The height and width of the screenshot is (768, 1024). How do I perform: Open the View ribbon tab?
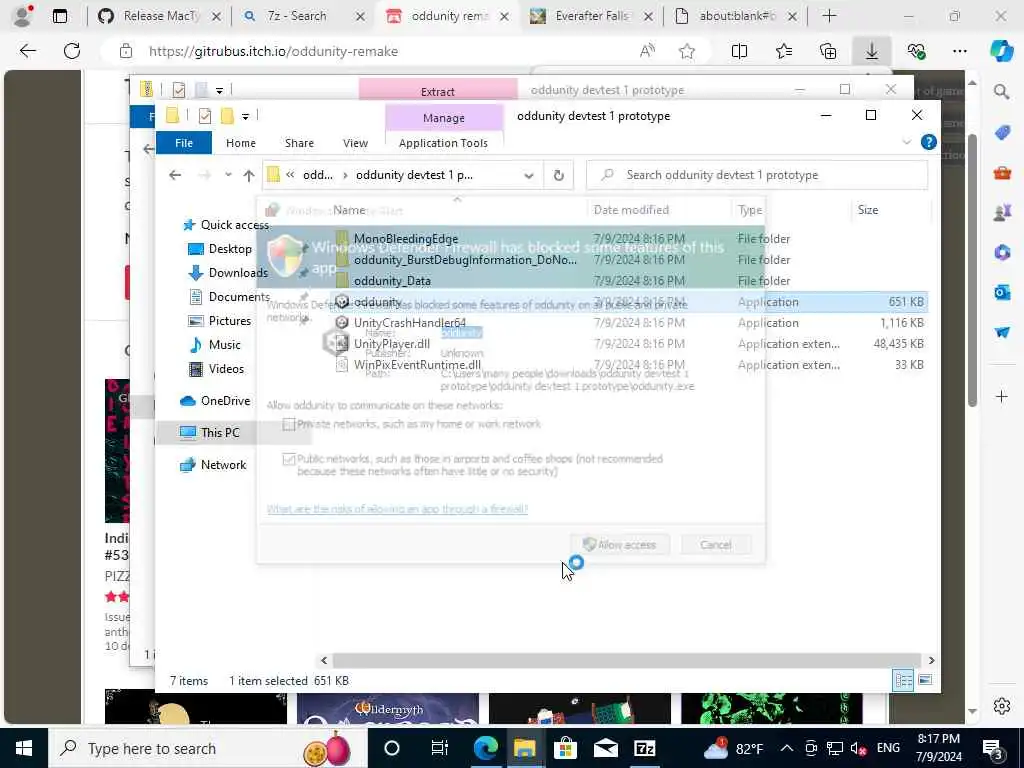click(x=355, y=142)
